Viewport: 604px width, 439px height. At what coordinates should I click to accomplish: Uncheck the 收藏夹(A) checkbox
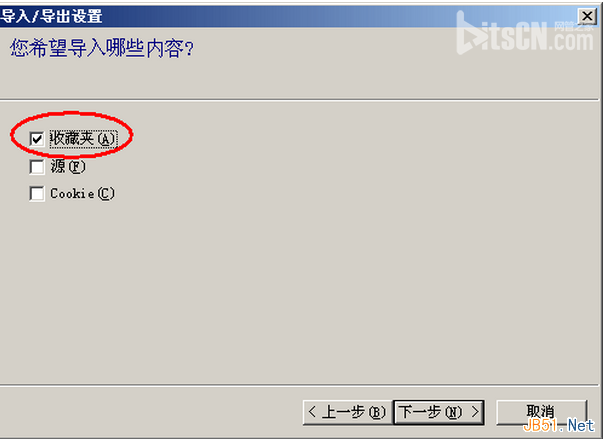click(x=37, y=139)
